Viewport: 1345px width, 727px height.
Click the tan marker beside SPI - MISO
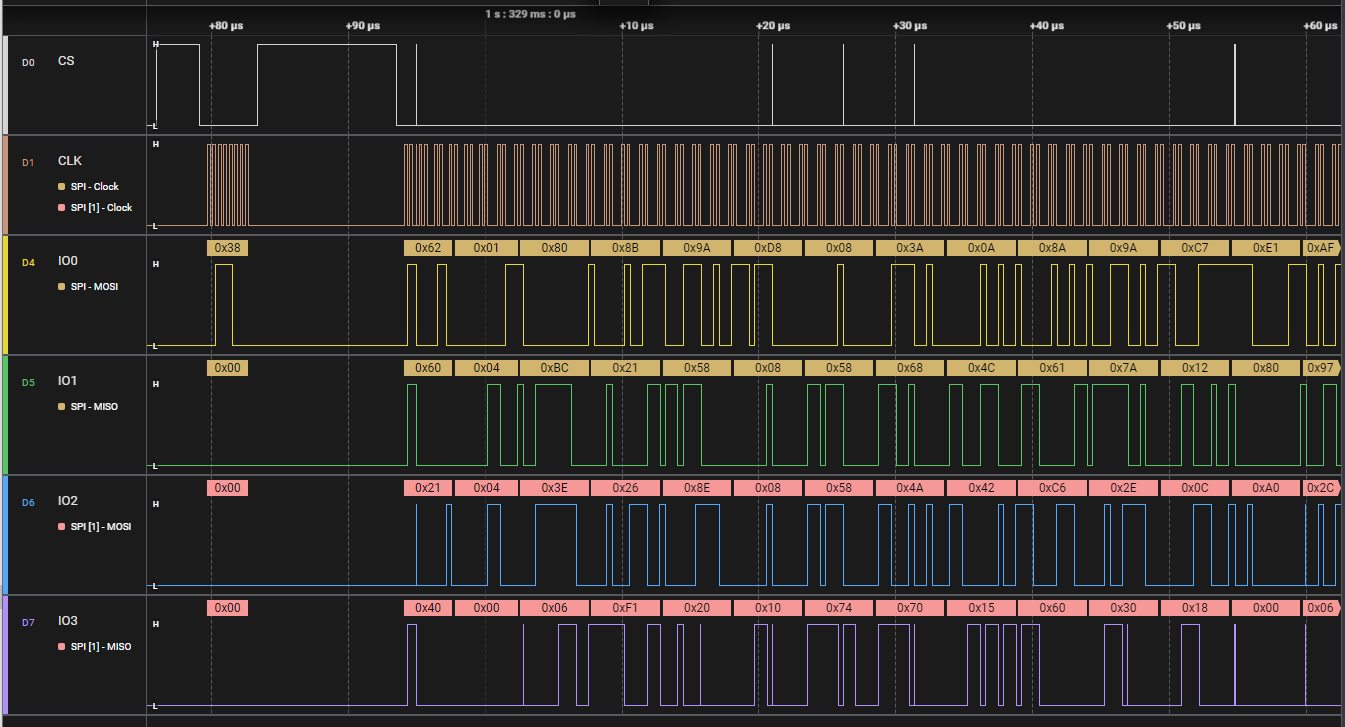[x=62, y=407]
